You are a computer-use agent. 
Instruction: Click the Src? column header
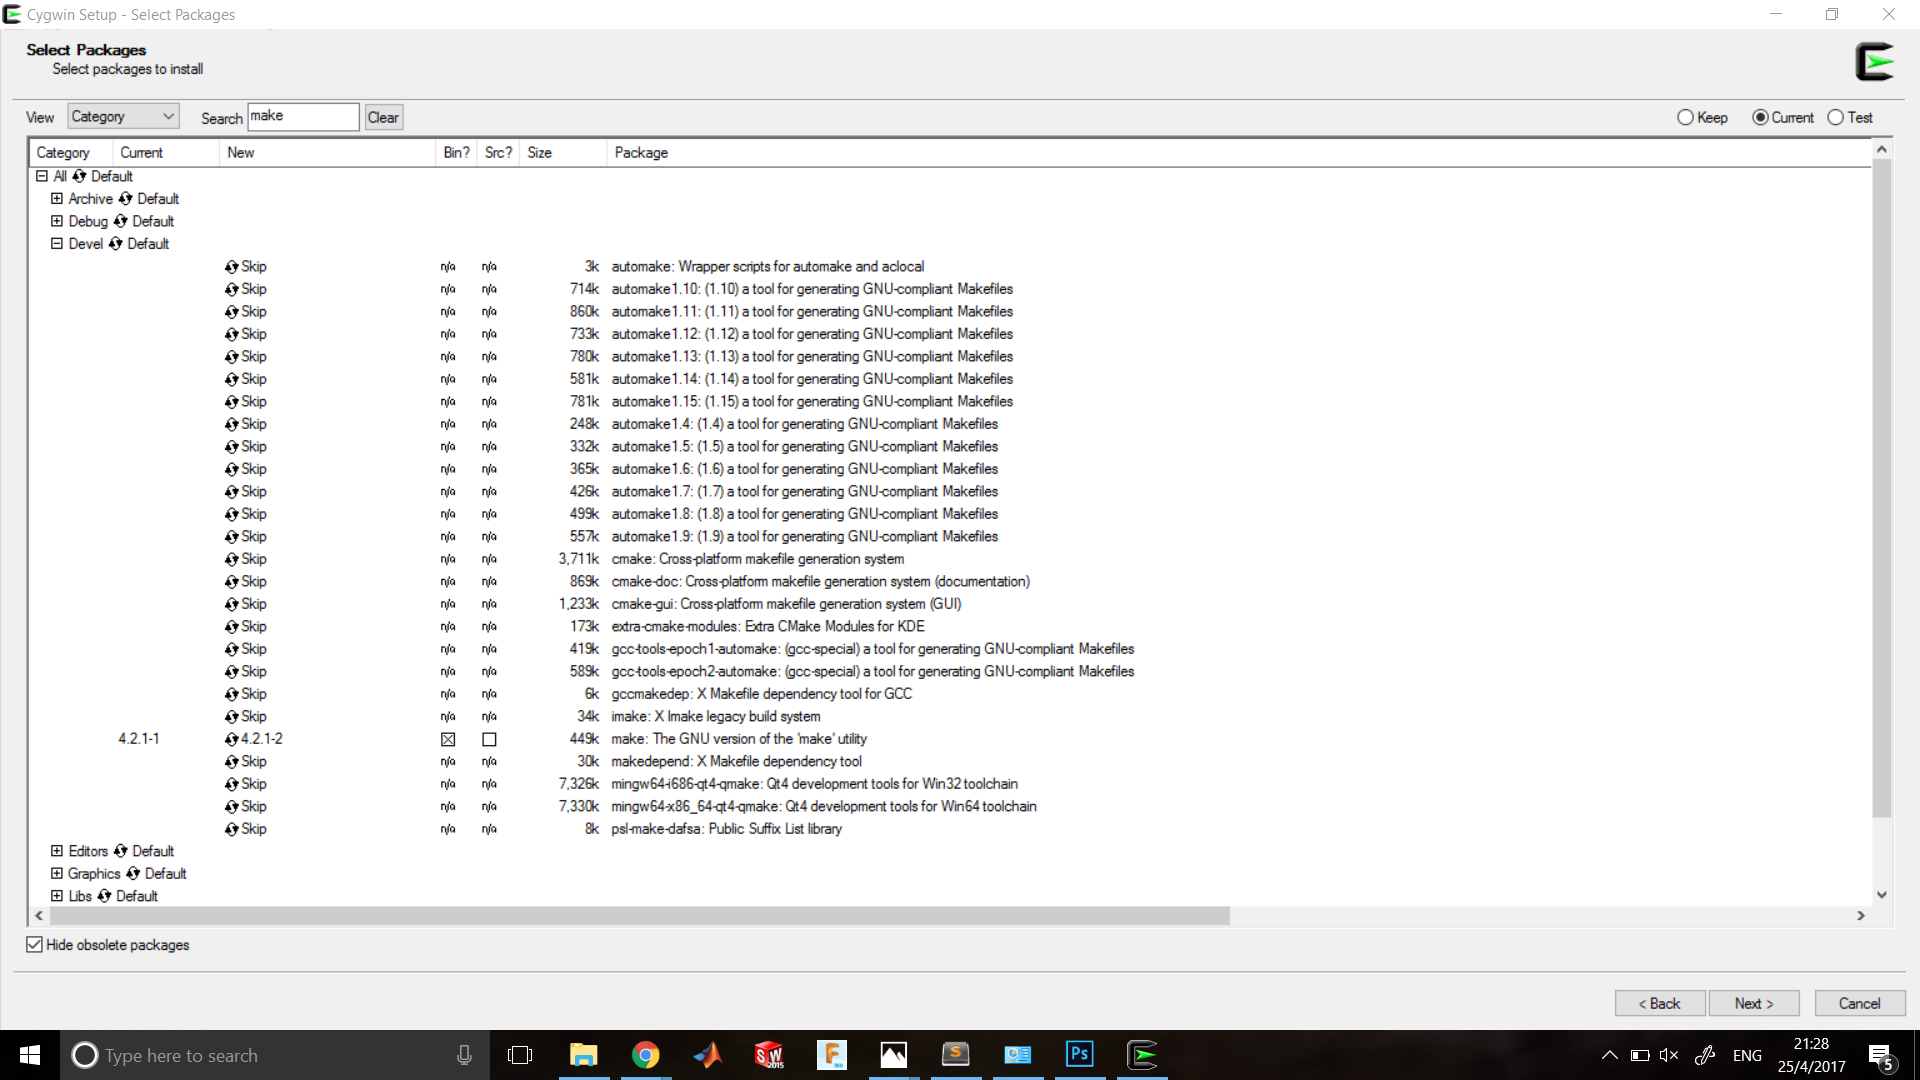[x=498, y=152]
